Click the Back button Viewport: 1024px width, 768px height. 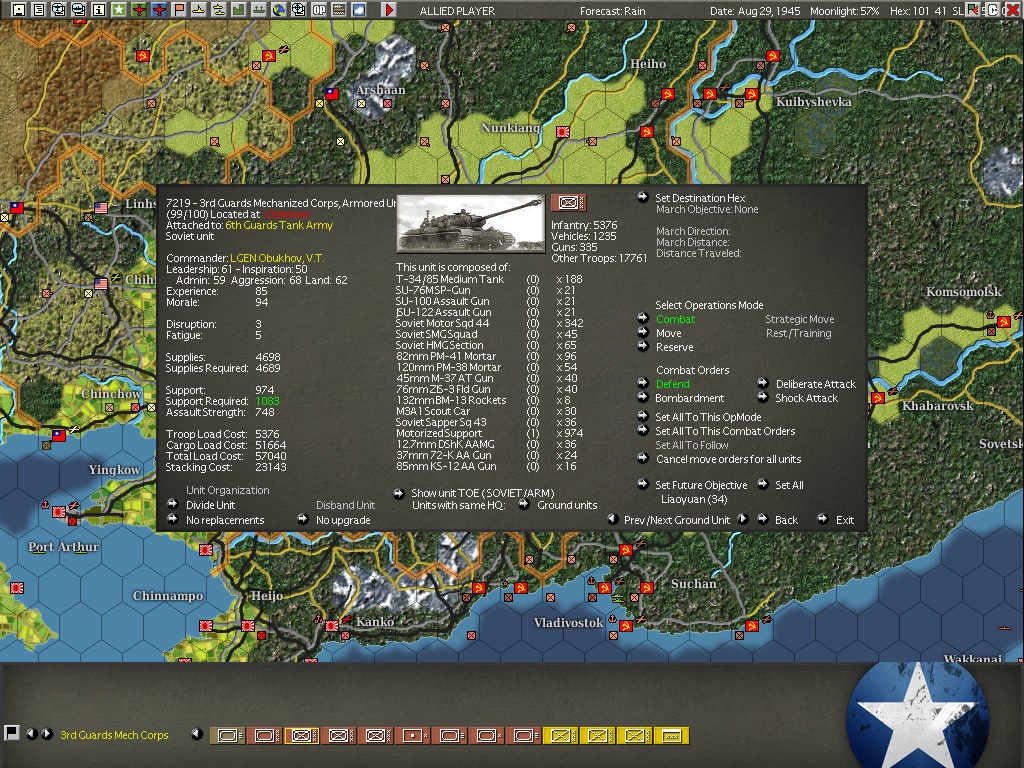tap(786, 520)
